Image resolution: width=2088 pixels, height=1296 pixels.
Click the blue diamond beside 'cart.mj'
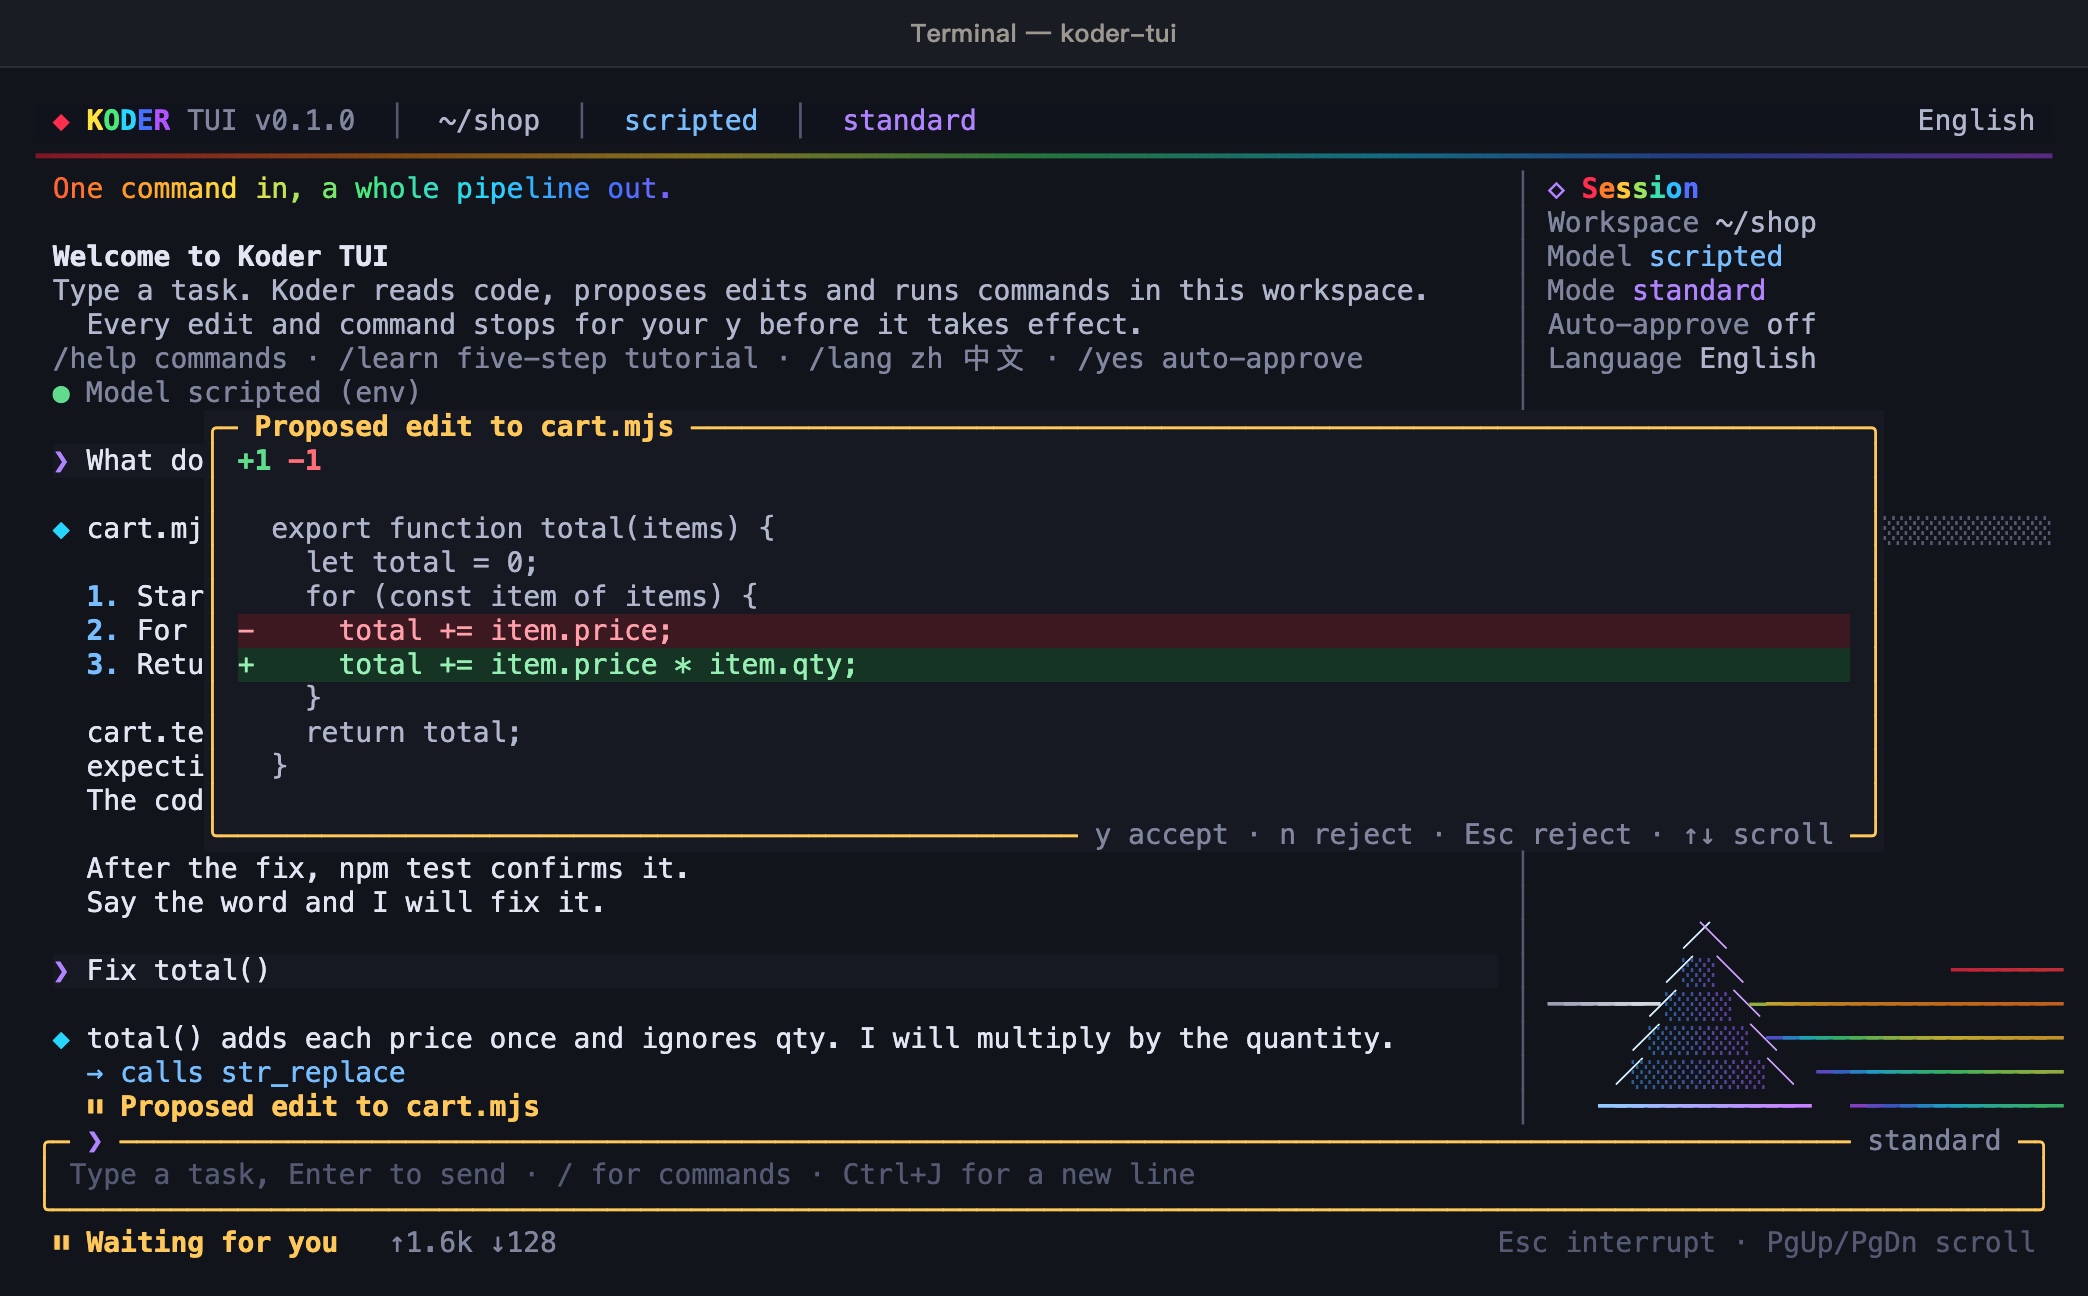61,530
